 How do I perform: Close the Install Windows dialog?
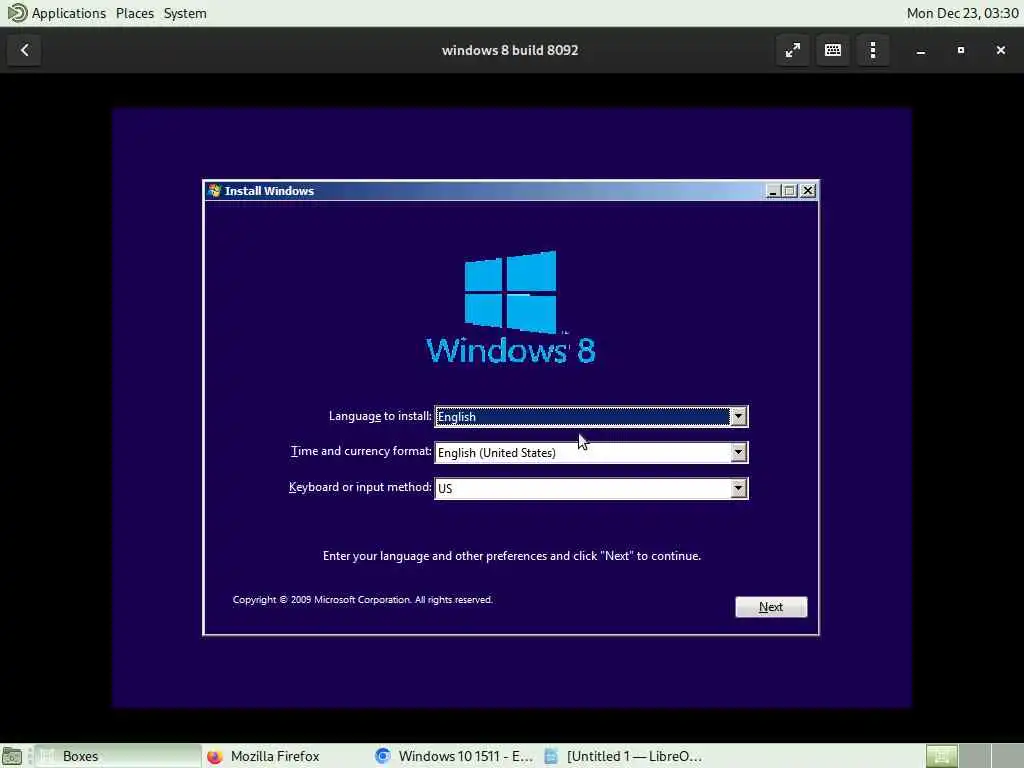(x=808, y=191)
